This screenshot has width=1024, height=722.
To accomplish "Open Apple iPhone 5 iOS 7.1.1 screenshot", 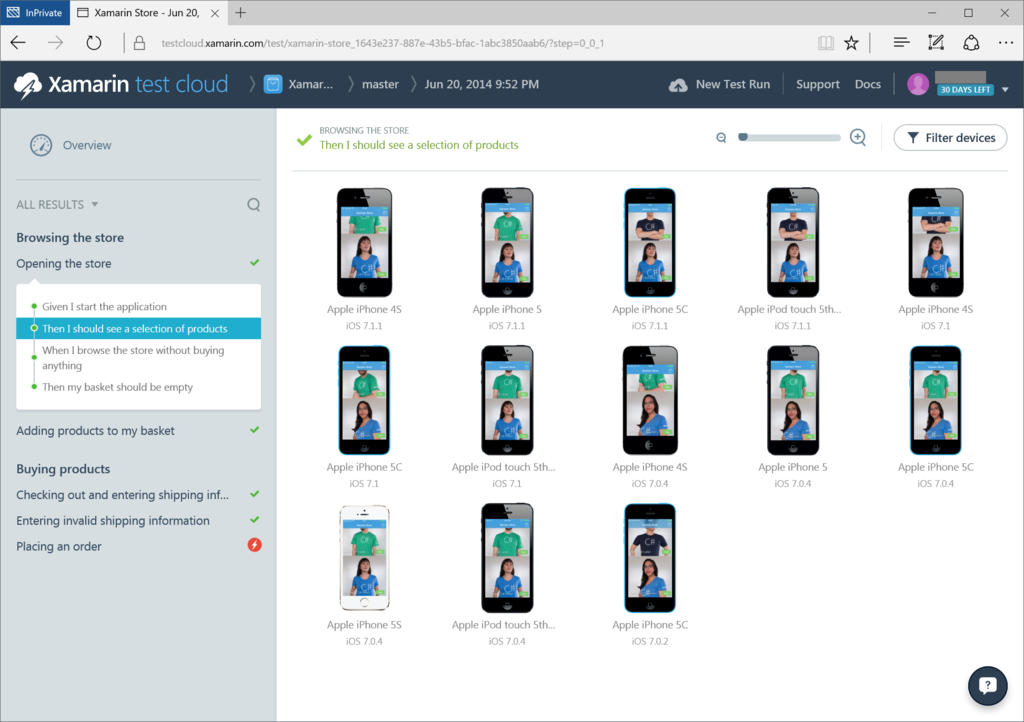I will coord(507,242).
